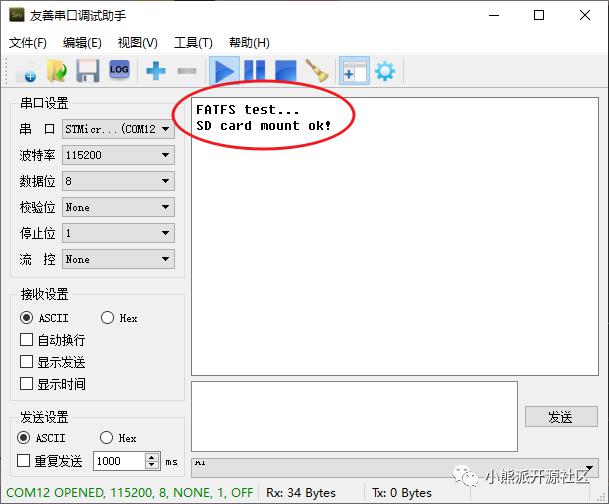The image size is (609, 504).
Task: Click the blue plus icon
Action: [156, 71]
